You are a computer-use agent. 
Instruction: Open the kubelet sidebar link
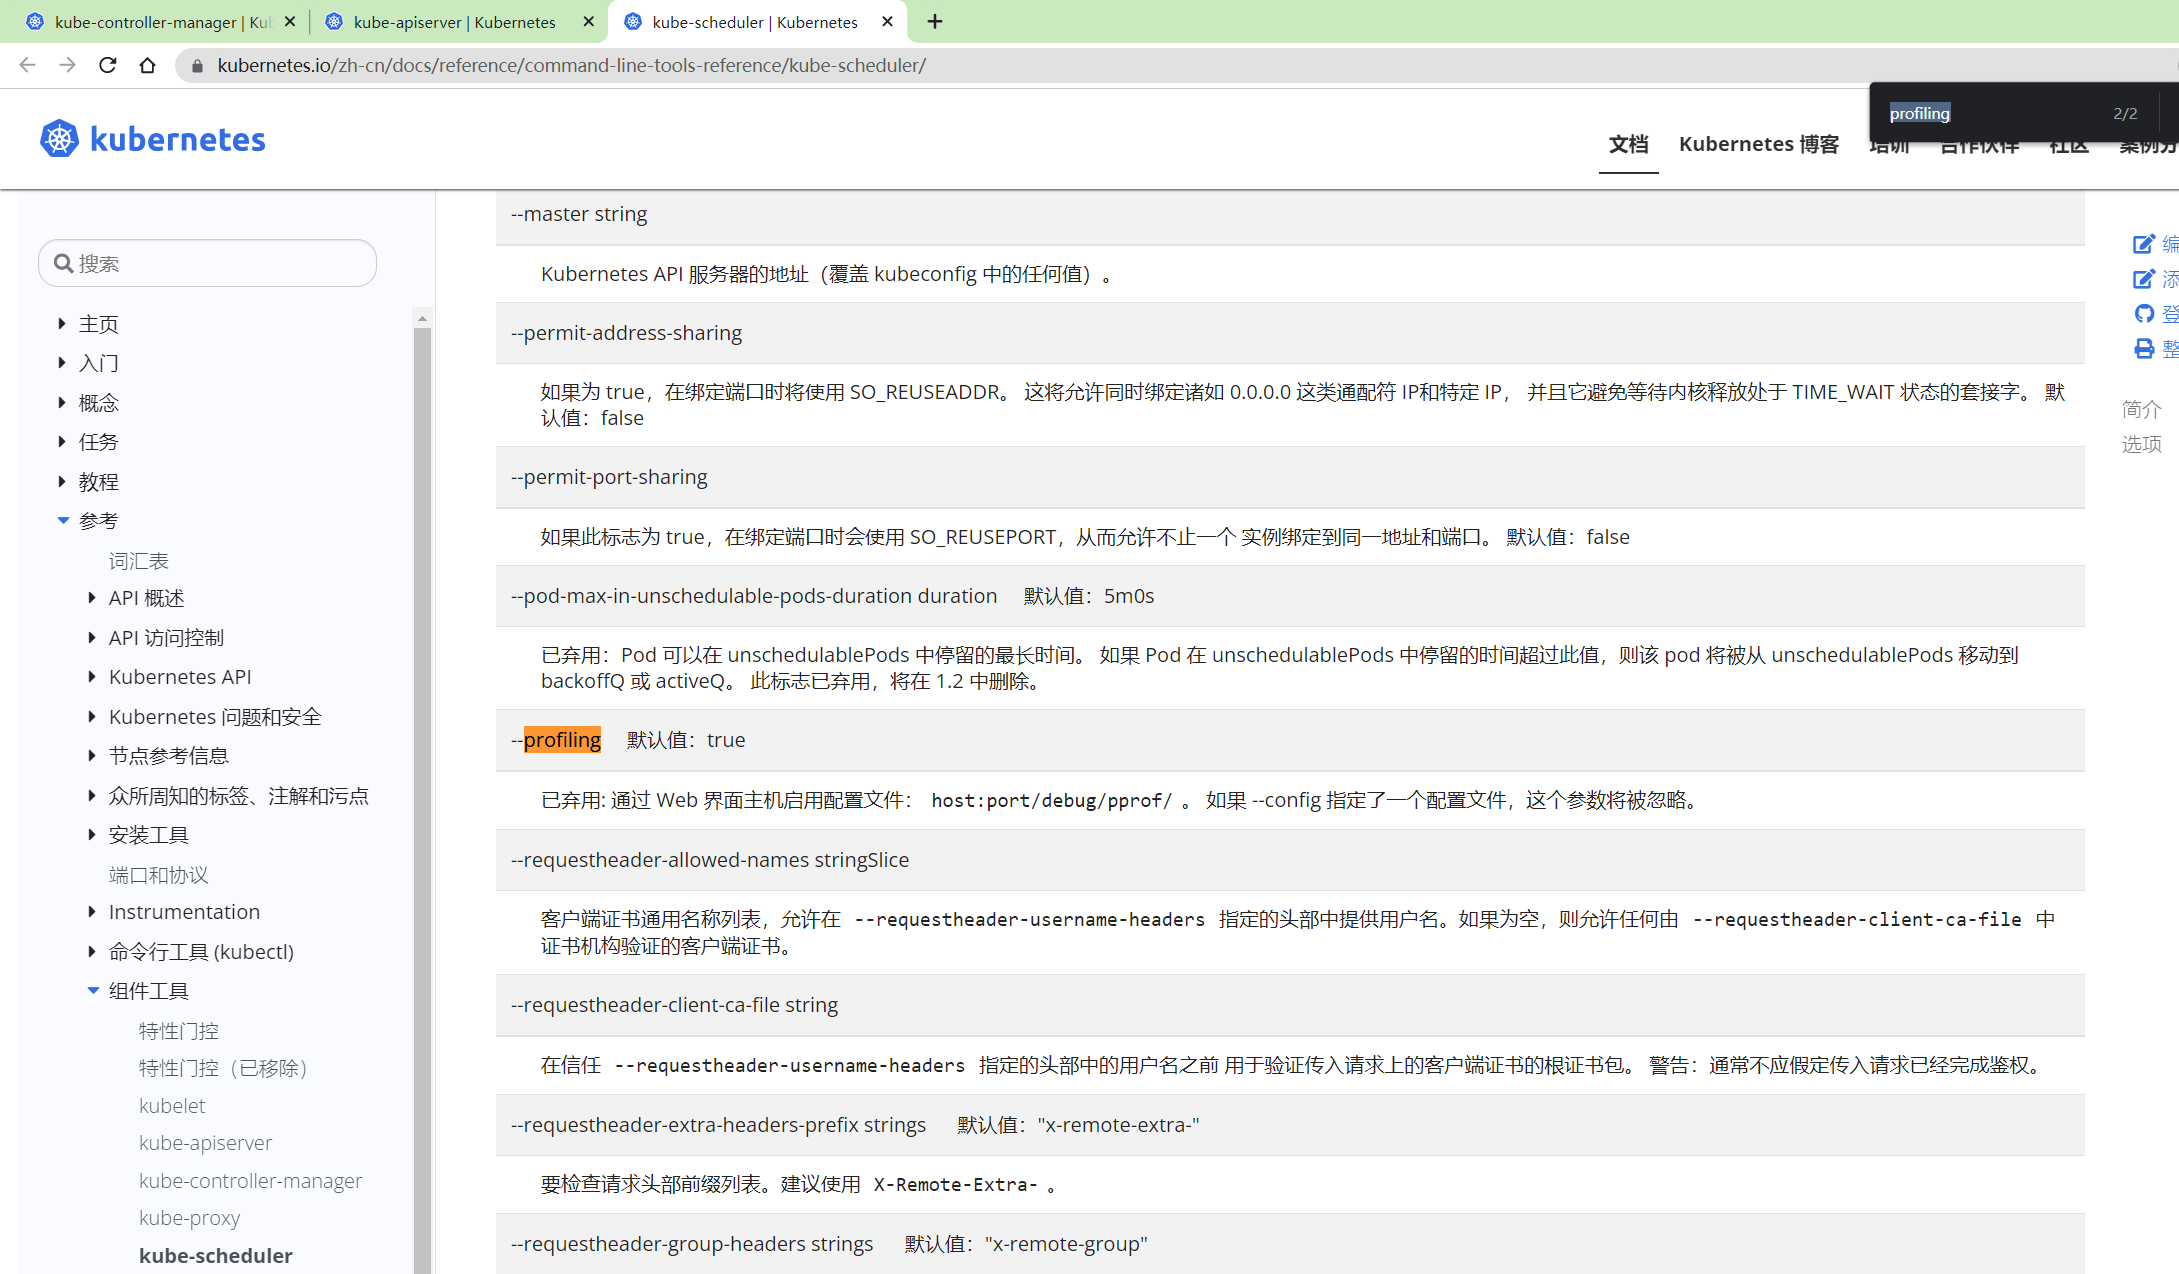172,1106
